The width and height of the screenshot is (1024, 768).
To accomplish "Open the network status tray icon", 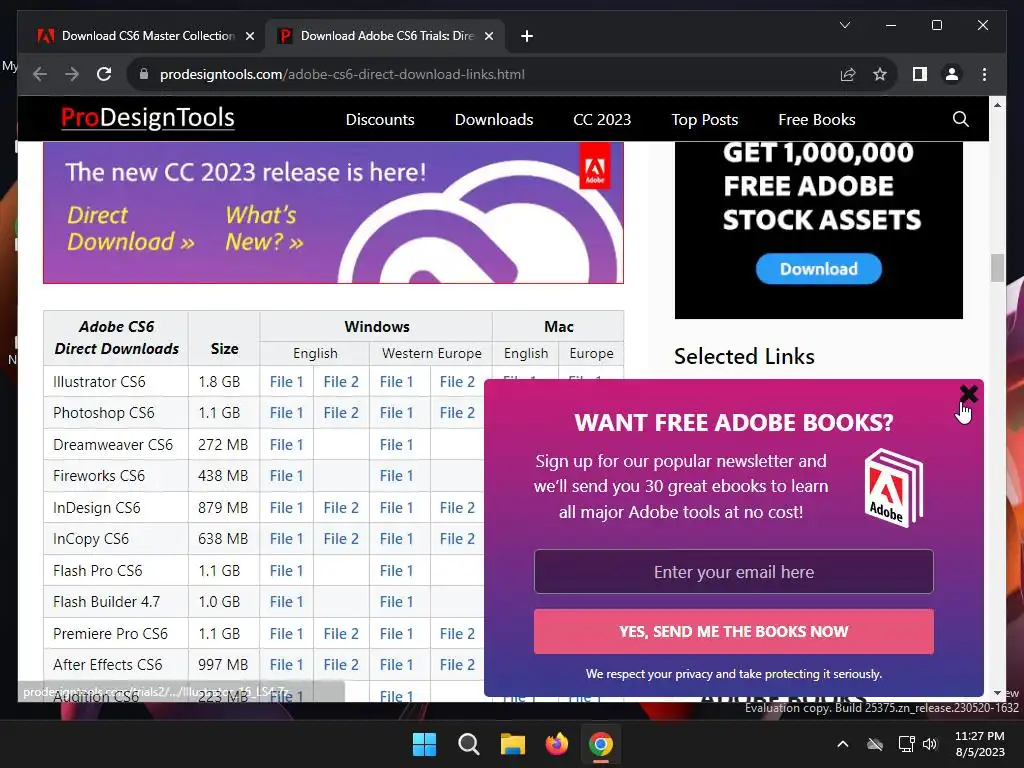I will click(906, 744).
